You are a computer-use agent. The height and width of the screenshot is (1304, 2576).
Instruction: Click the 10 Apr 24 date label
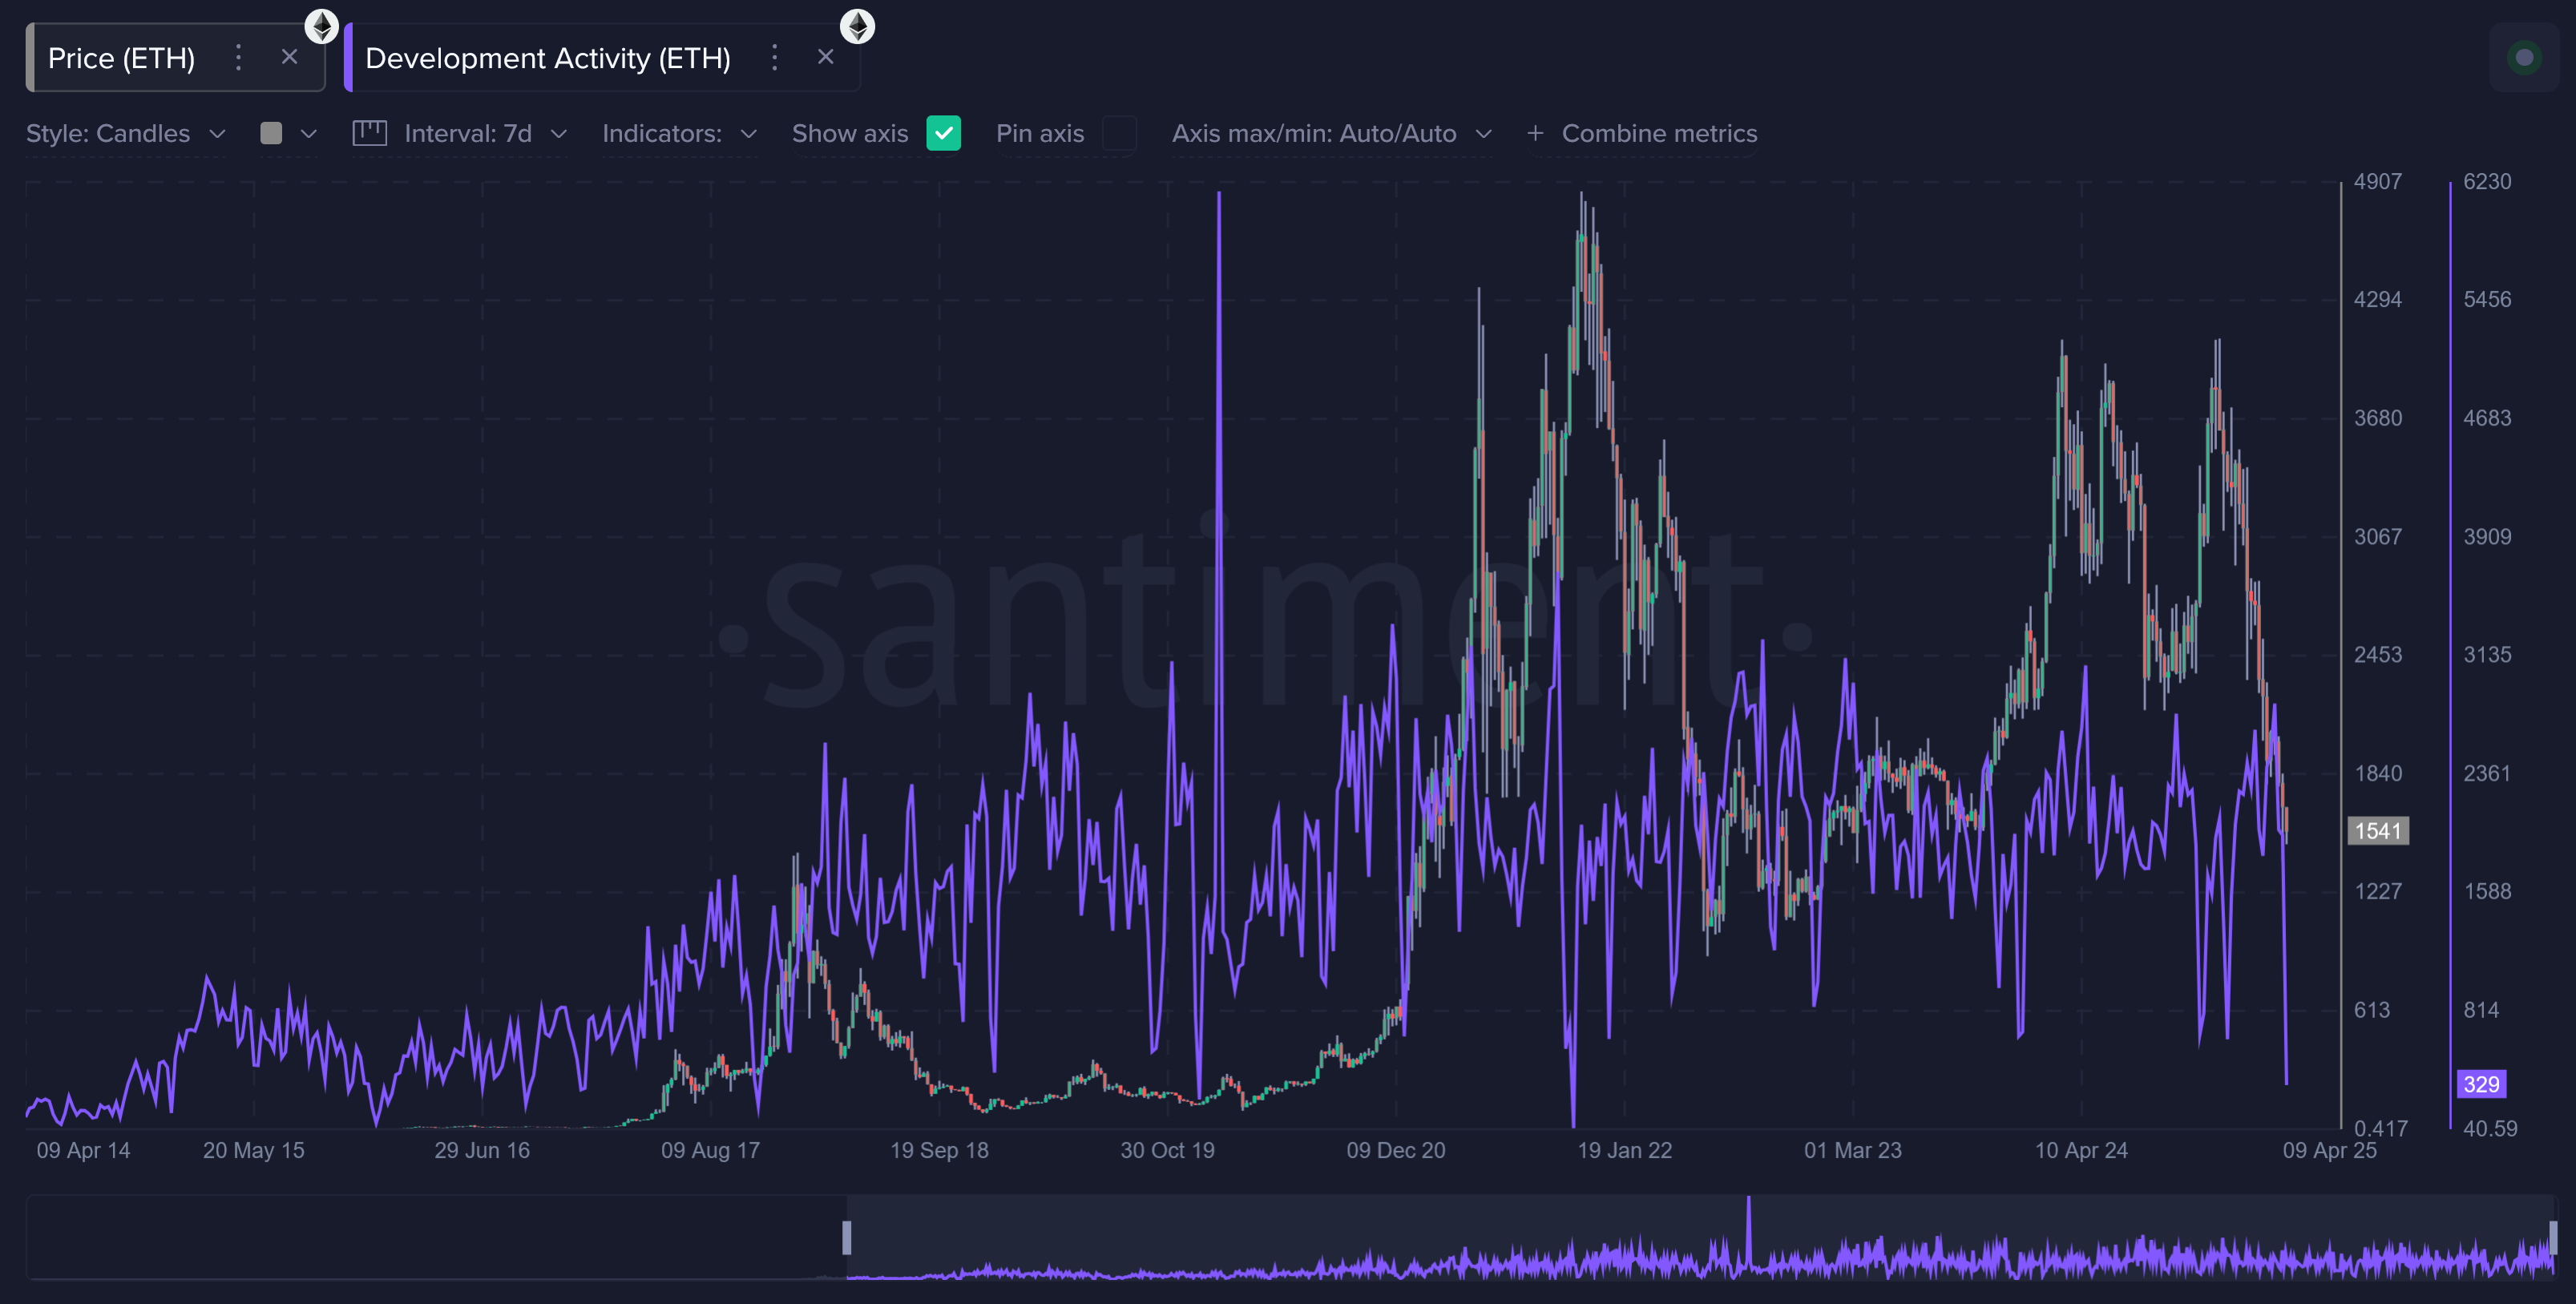pos(2081,1151)
